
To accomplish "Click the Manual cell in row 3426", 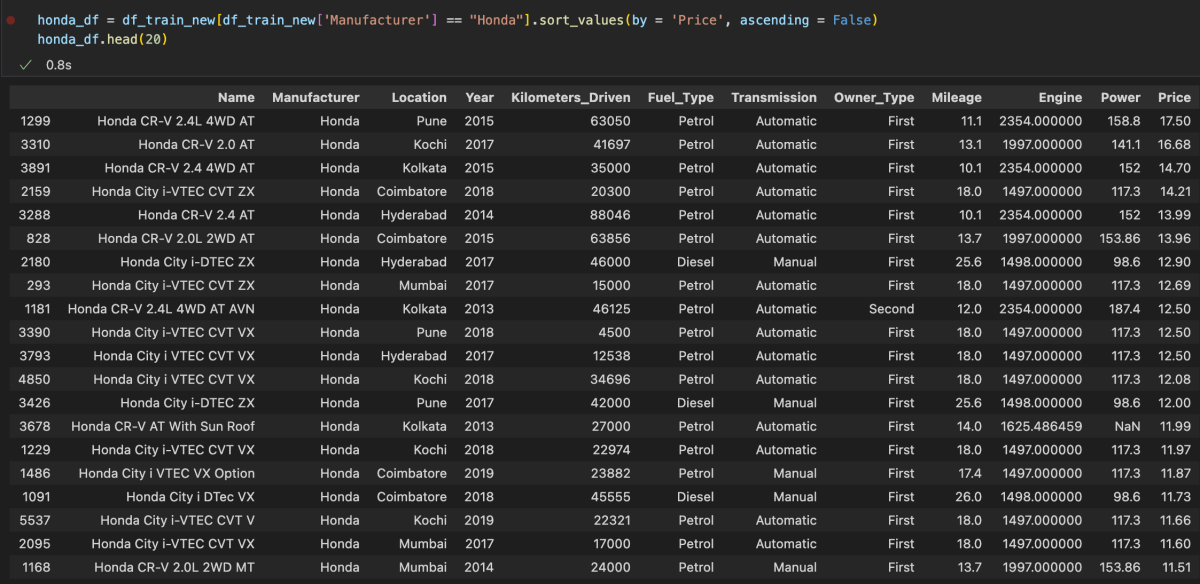I will pyautogui.click(x=794, y=403).
